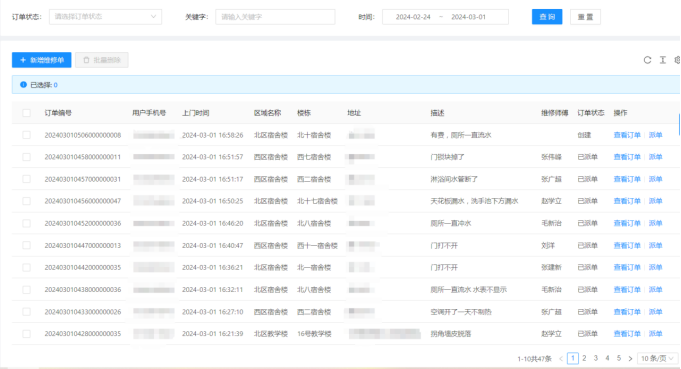Click the 新增维修单 button
The height and width of the screenshot is (369, 681).
click(42, 60)
